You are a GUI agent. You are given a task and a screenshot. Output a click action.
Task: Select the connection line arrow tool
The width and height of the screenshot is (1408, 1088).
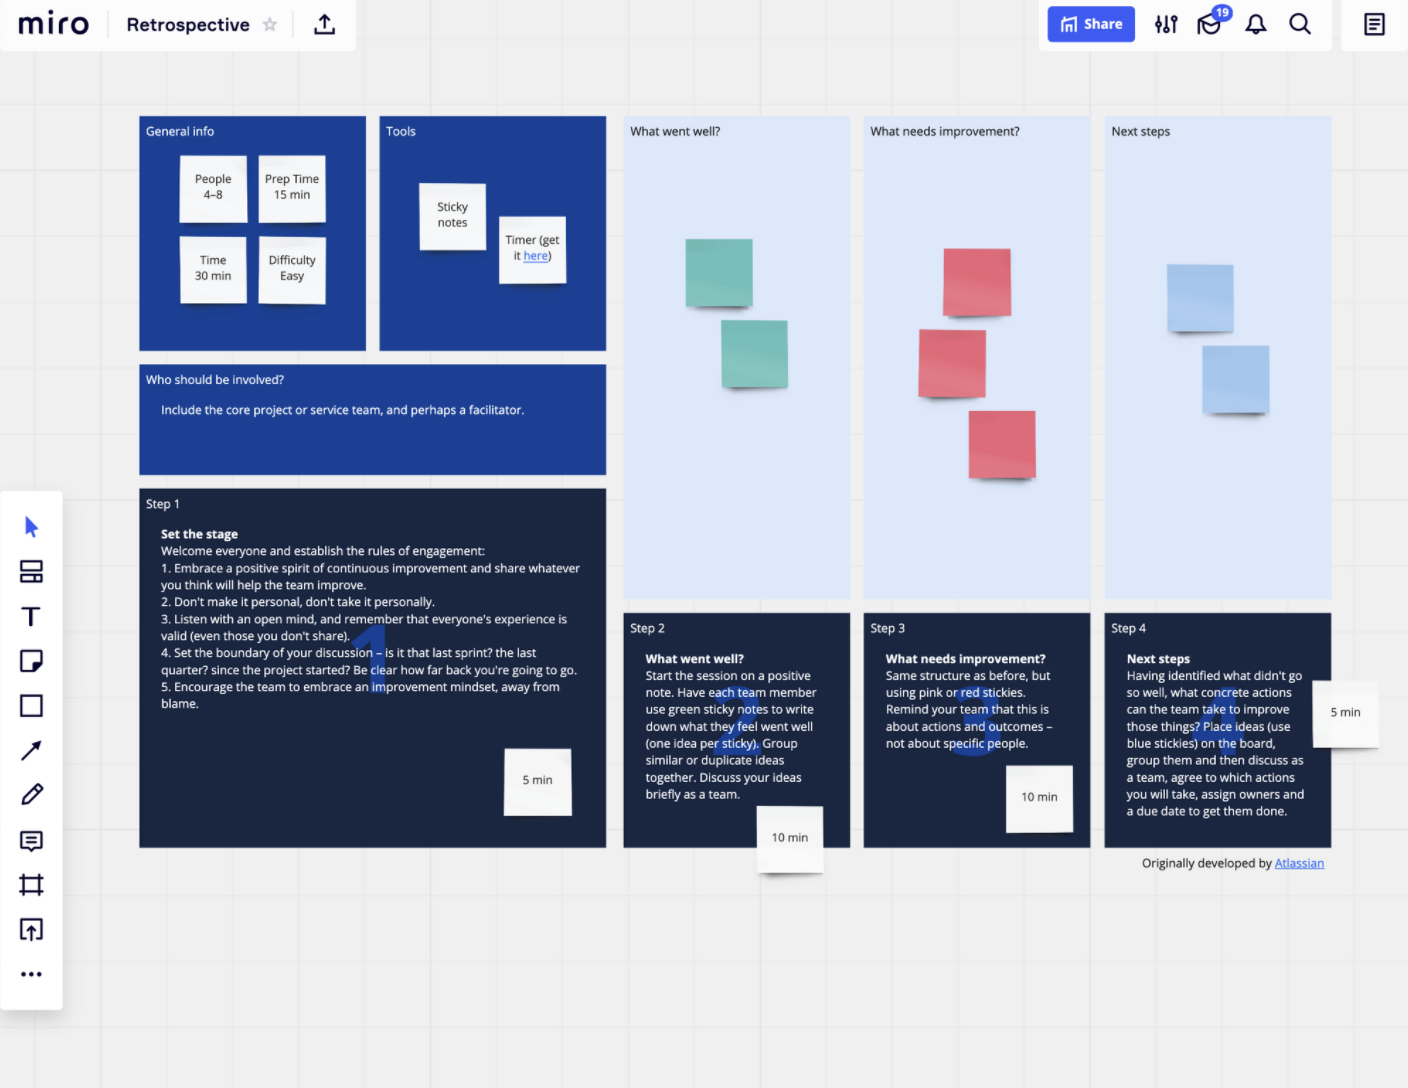point(31,750)
